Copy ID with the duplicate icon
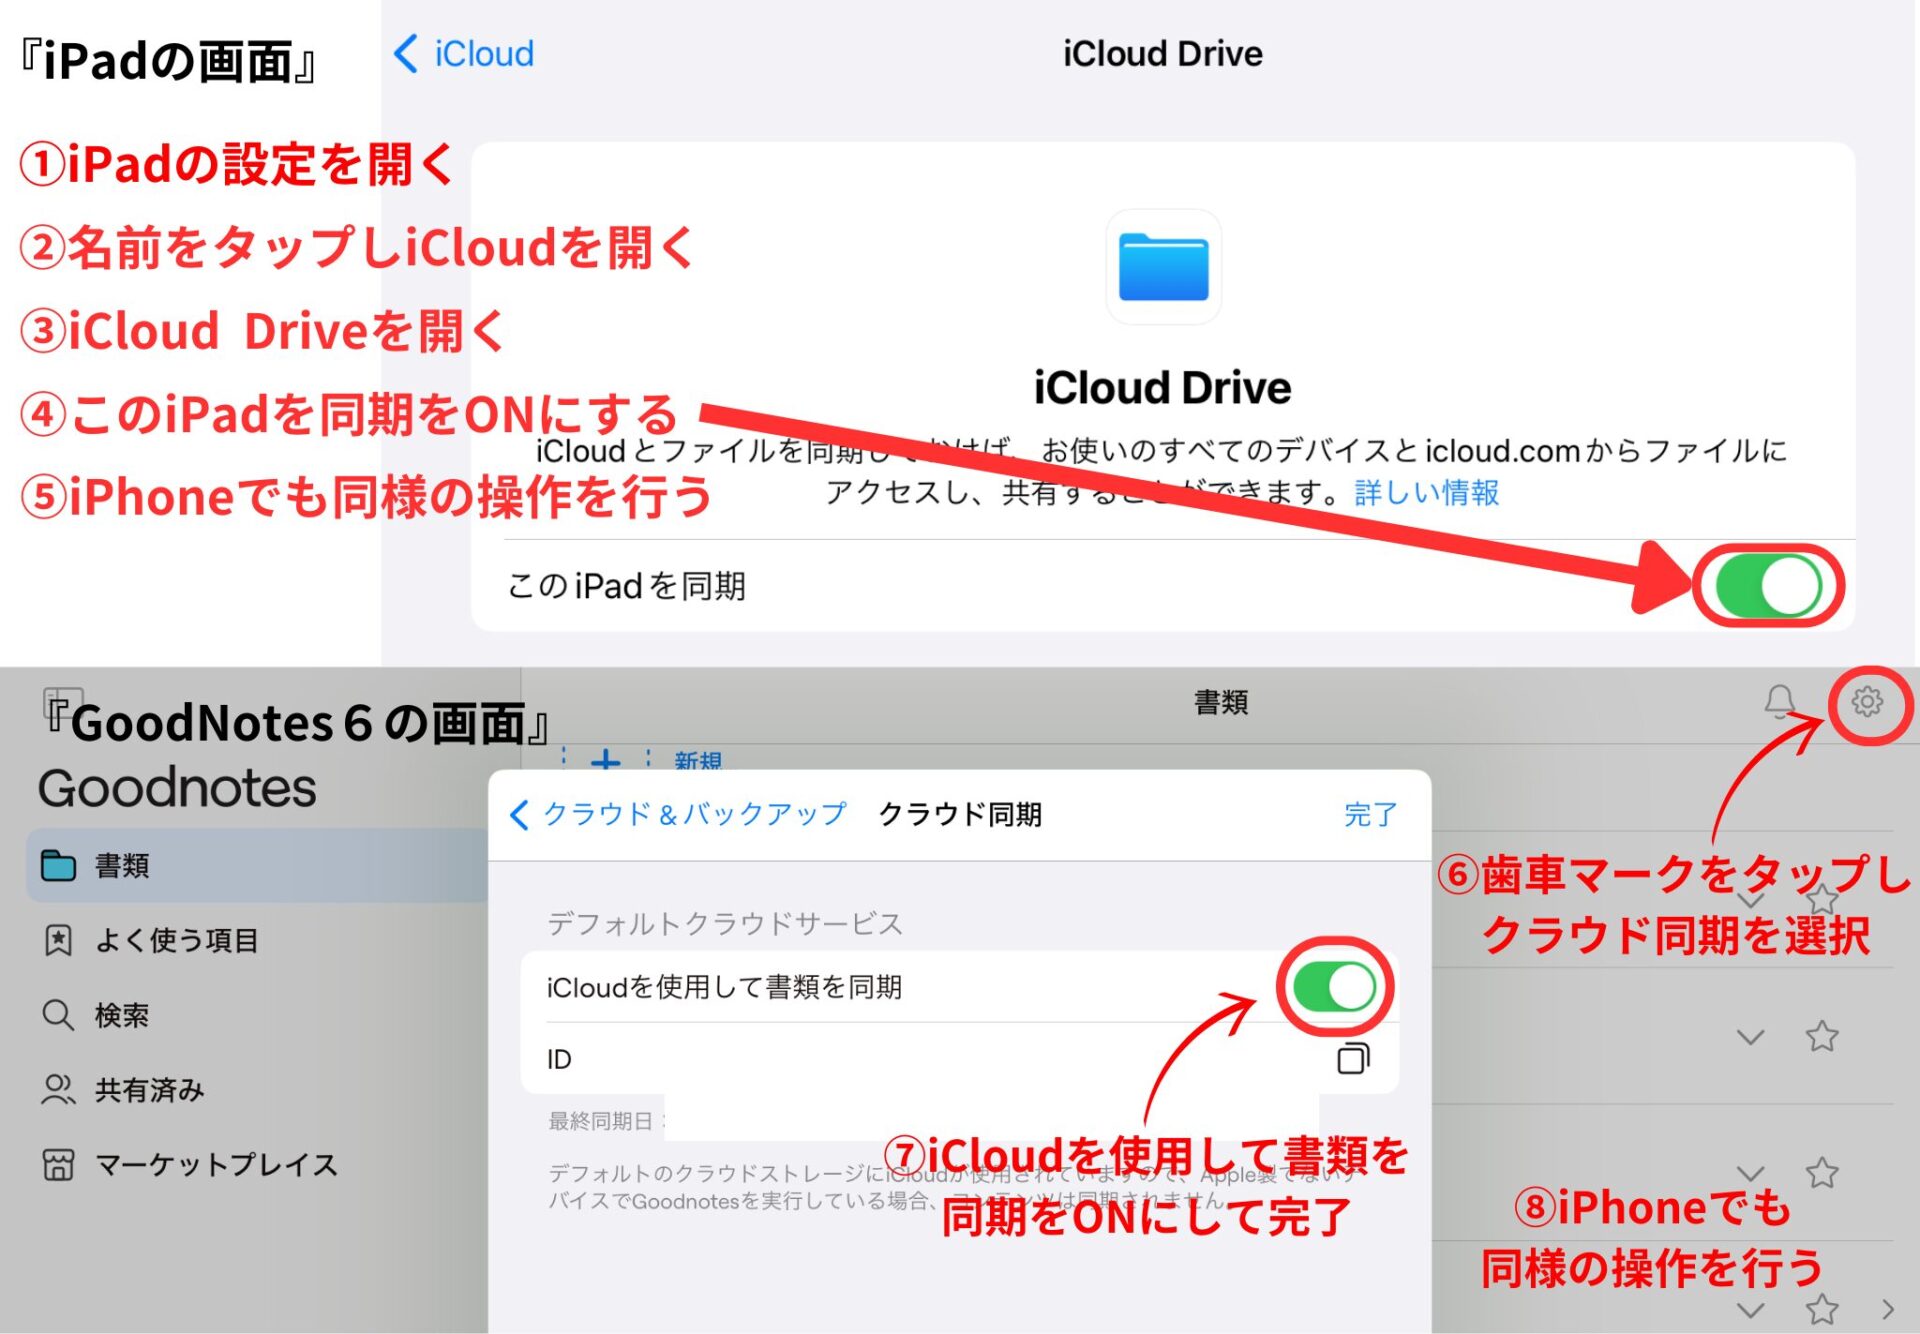The image size is (1920, 1334). coord(1352,1058)
